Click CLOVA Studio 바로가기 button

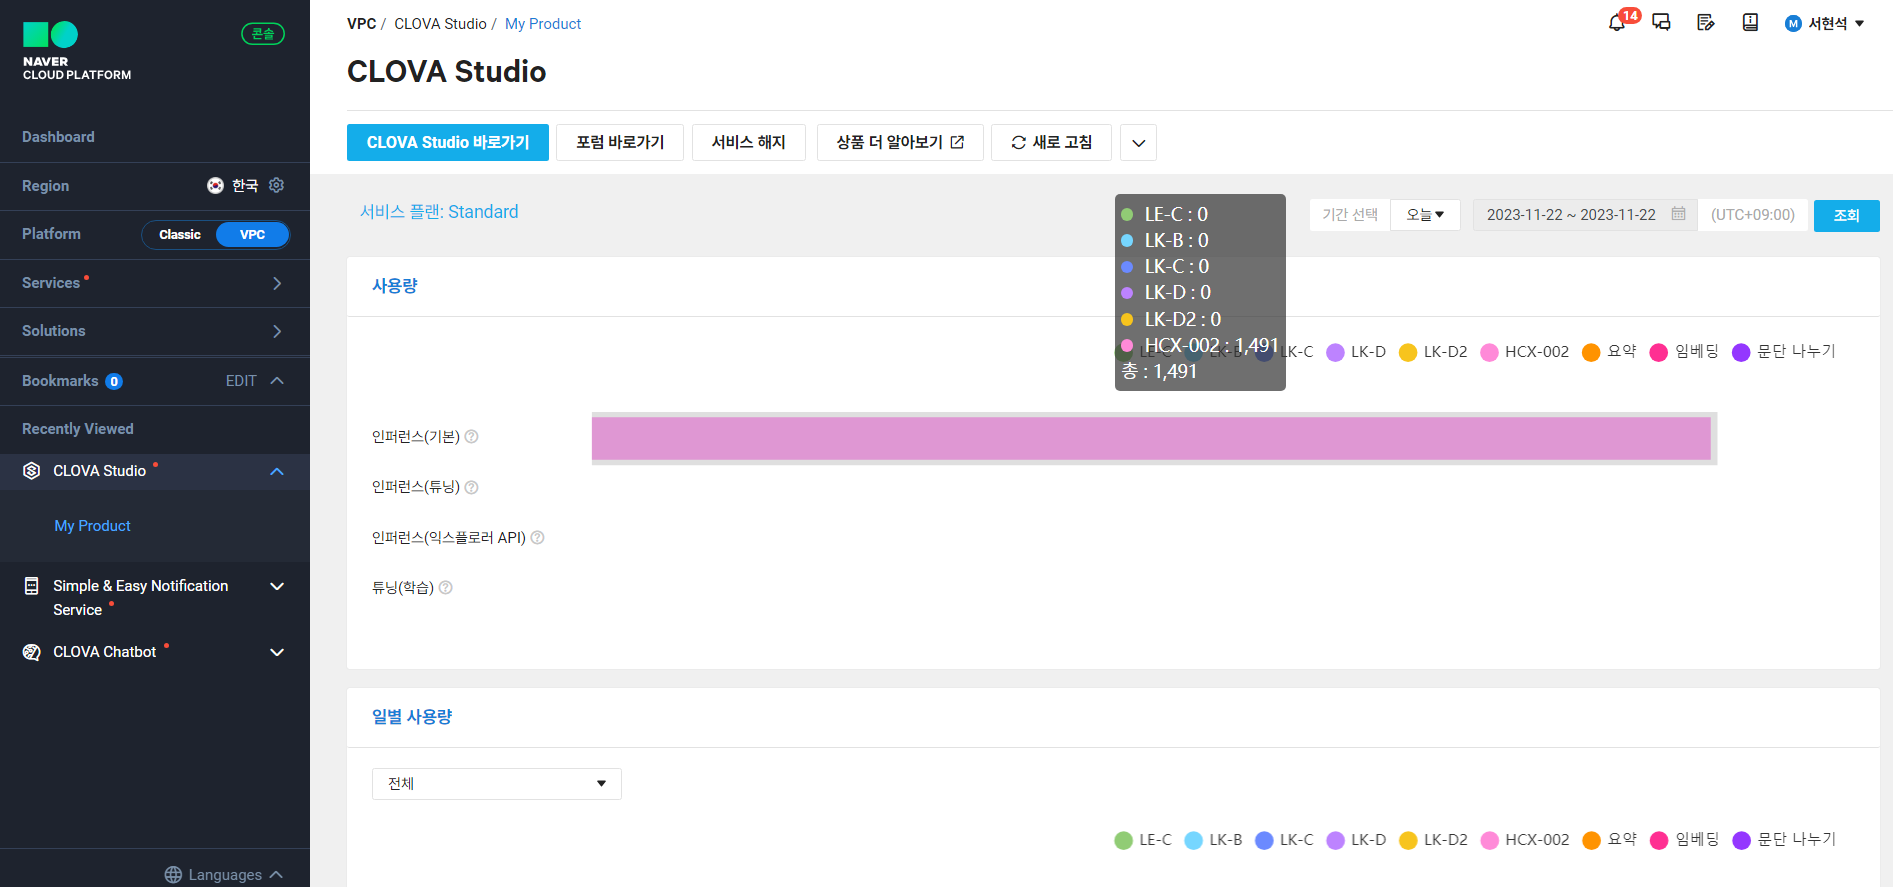point(448,143)
